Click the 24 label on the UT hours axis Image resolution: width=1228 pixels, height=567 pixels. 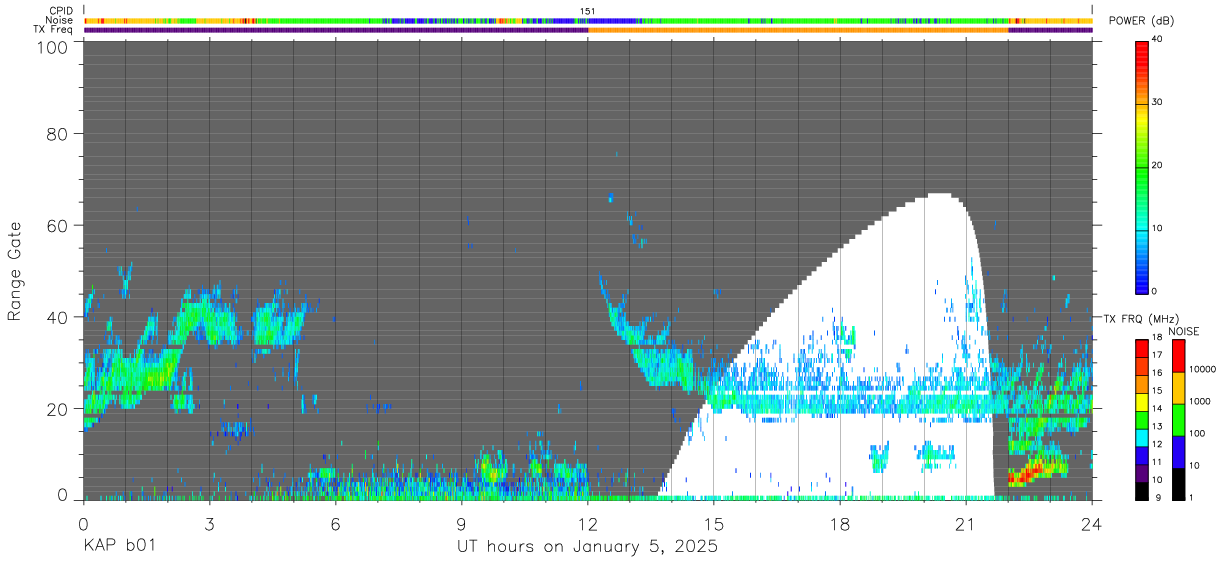(1092, 523)
